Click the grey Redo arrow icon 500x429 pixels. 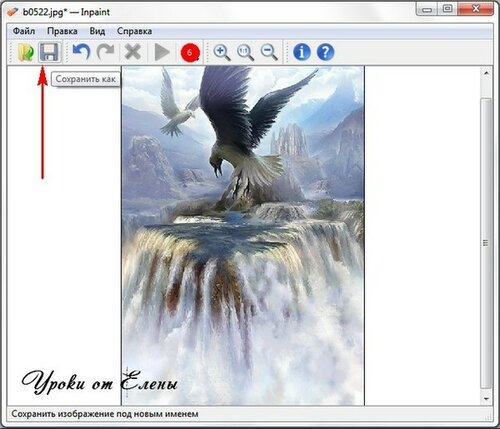(105, 52)
